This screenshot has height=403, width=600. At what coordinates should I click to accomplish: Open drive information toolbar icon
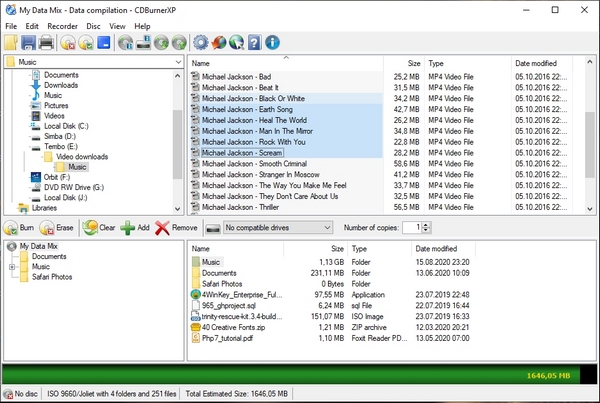click(143, 42)
